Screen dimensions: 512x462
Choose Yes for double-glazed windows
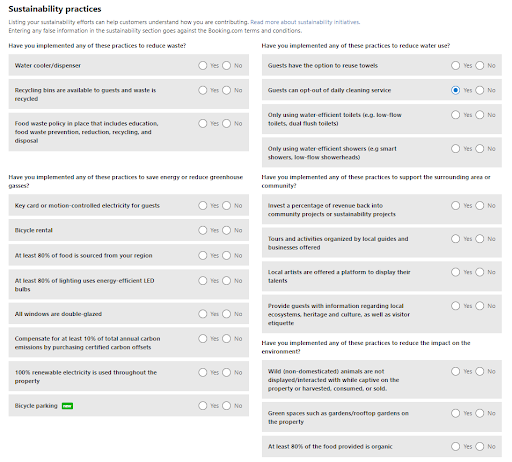203,314
